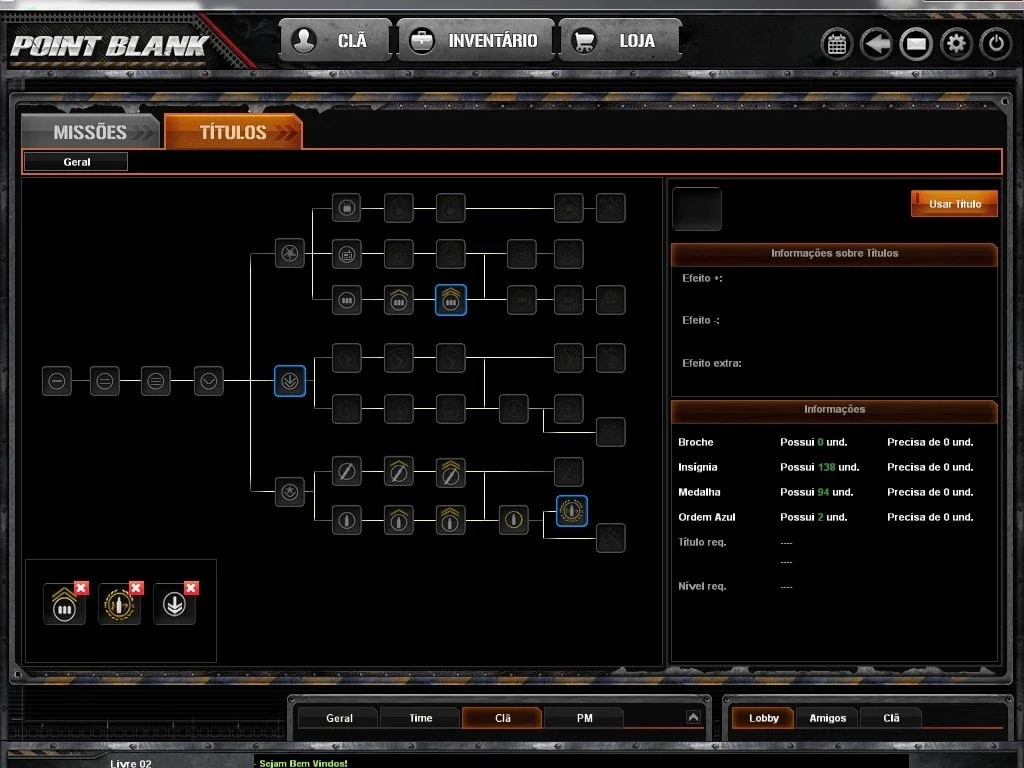
Task: Click the power exit icon
Action: click(996, 44)
